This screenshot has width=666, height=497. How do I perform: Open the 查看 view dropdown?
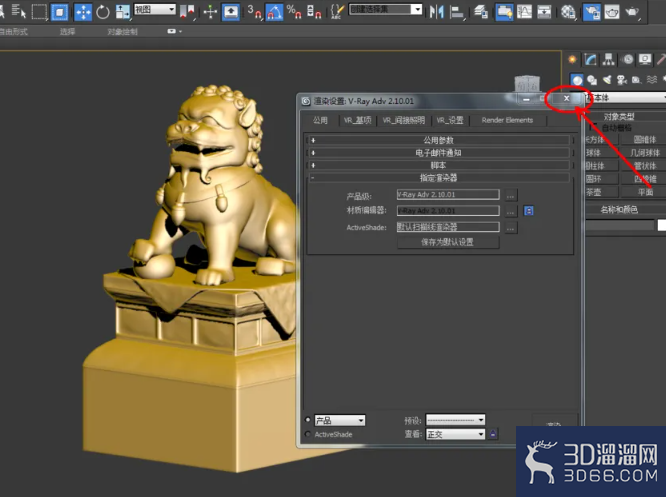click(455, 434)
